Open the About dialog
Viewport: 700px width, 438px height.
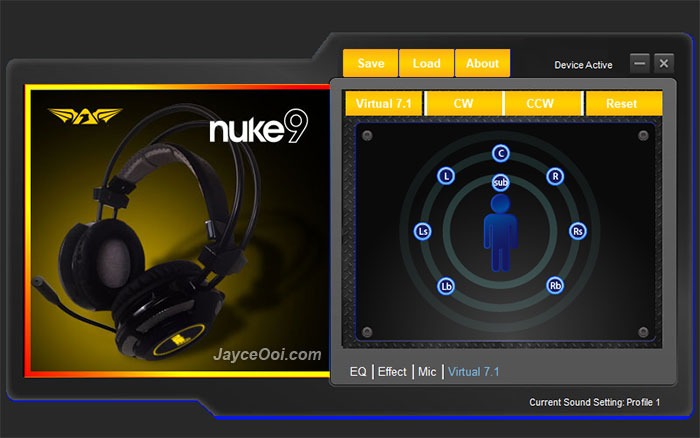(483, 63)
